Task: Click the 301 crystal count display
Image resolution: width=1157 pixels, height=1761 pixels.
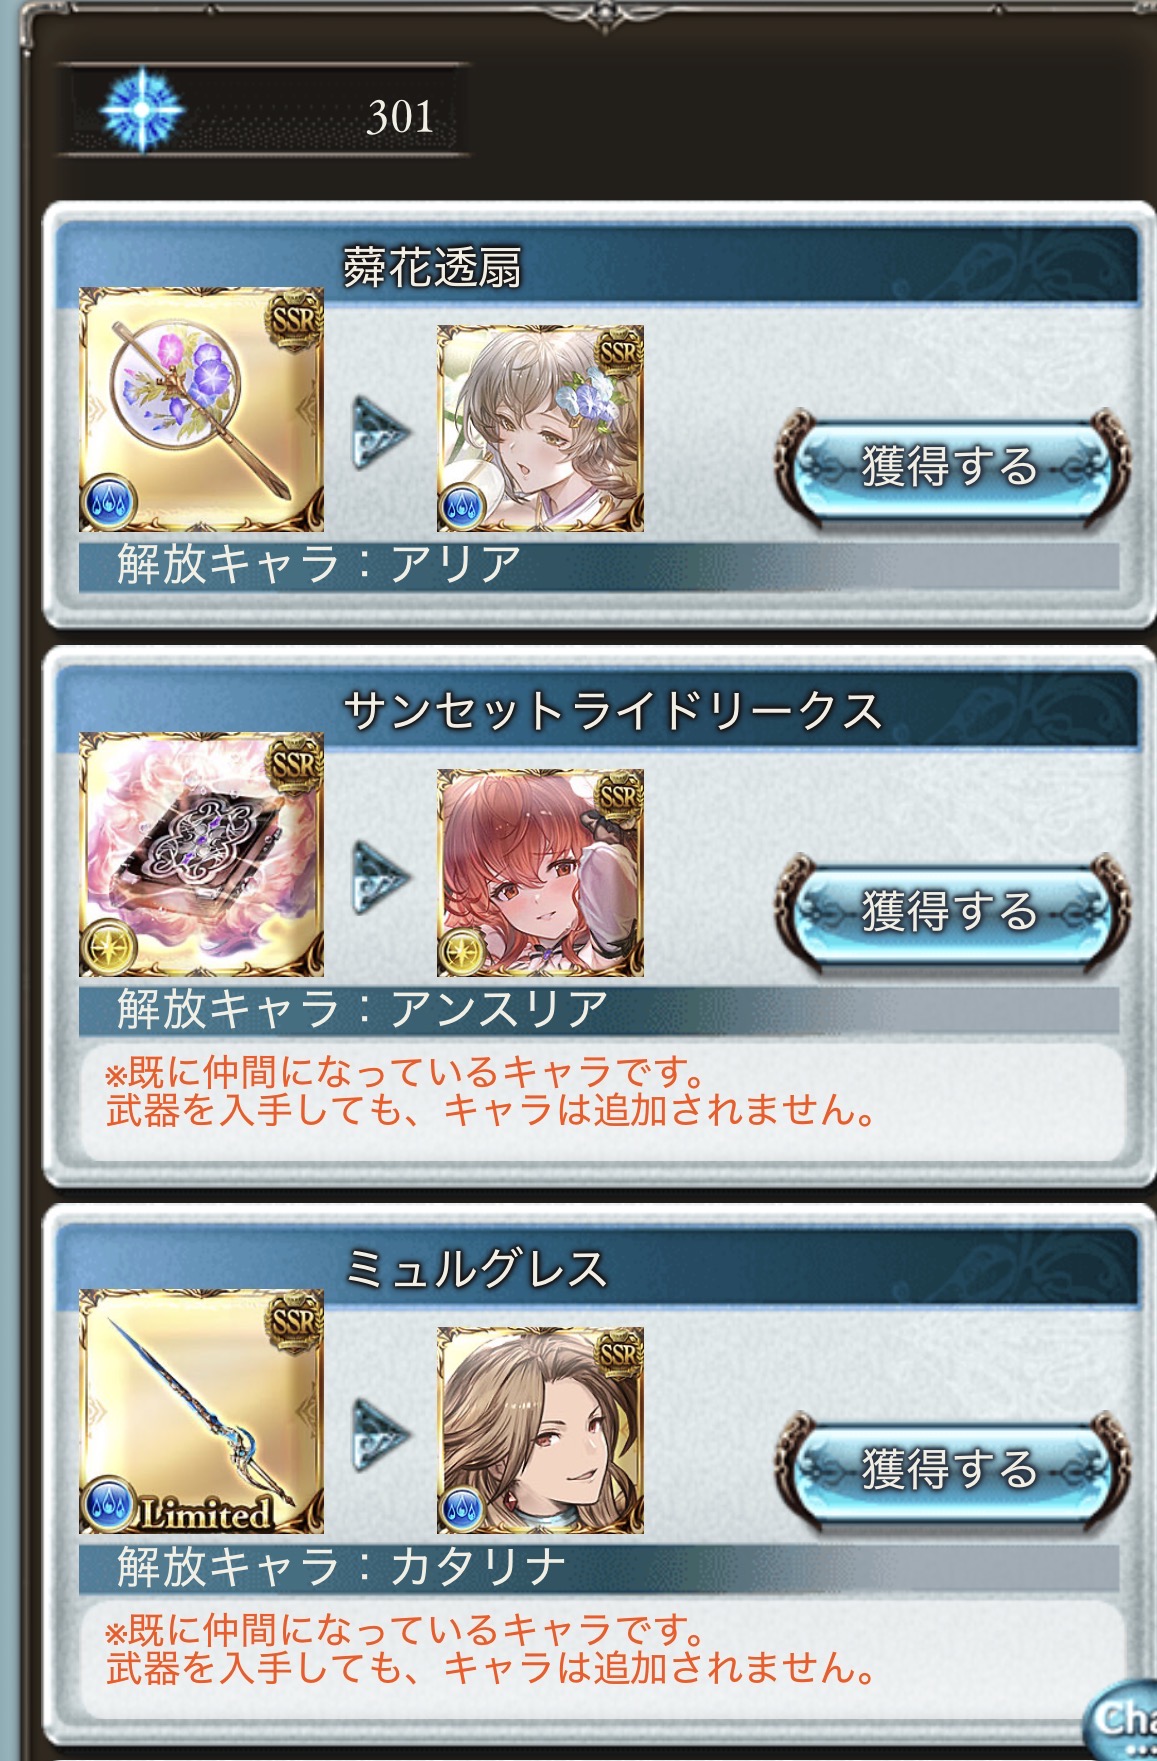Action: tap(265, 110)
